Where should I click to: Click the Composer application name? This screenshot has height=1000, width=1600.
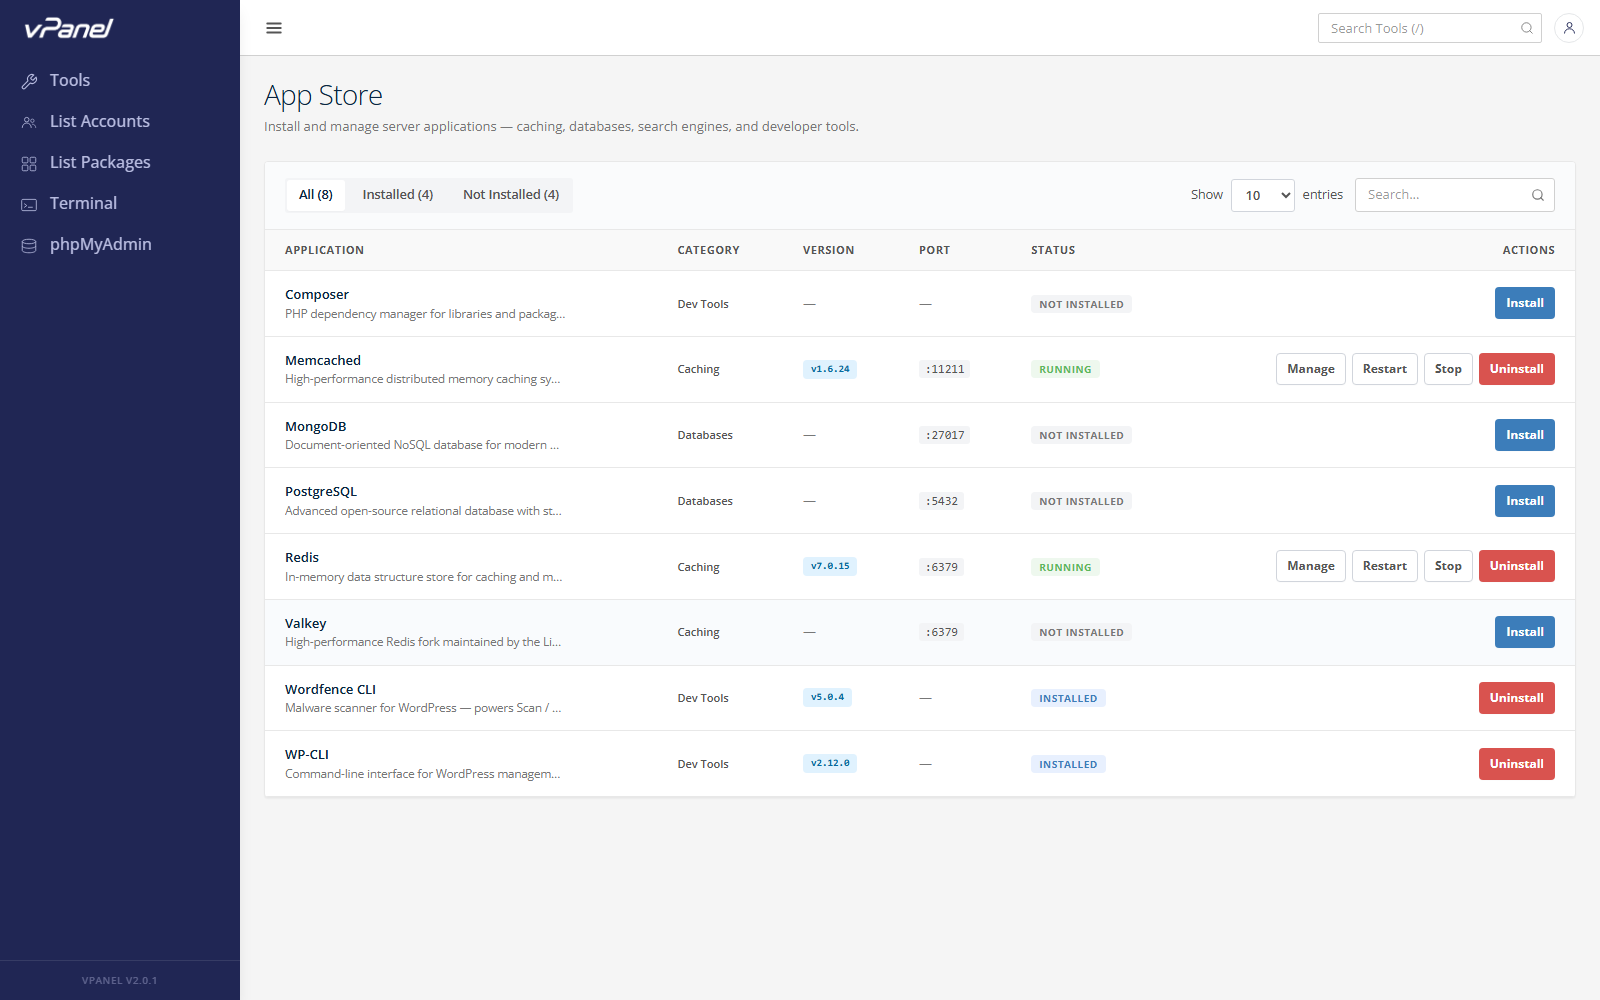(317, 295)
